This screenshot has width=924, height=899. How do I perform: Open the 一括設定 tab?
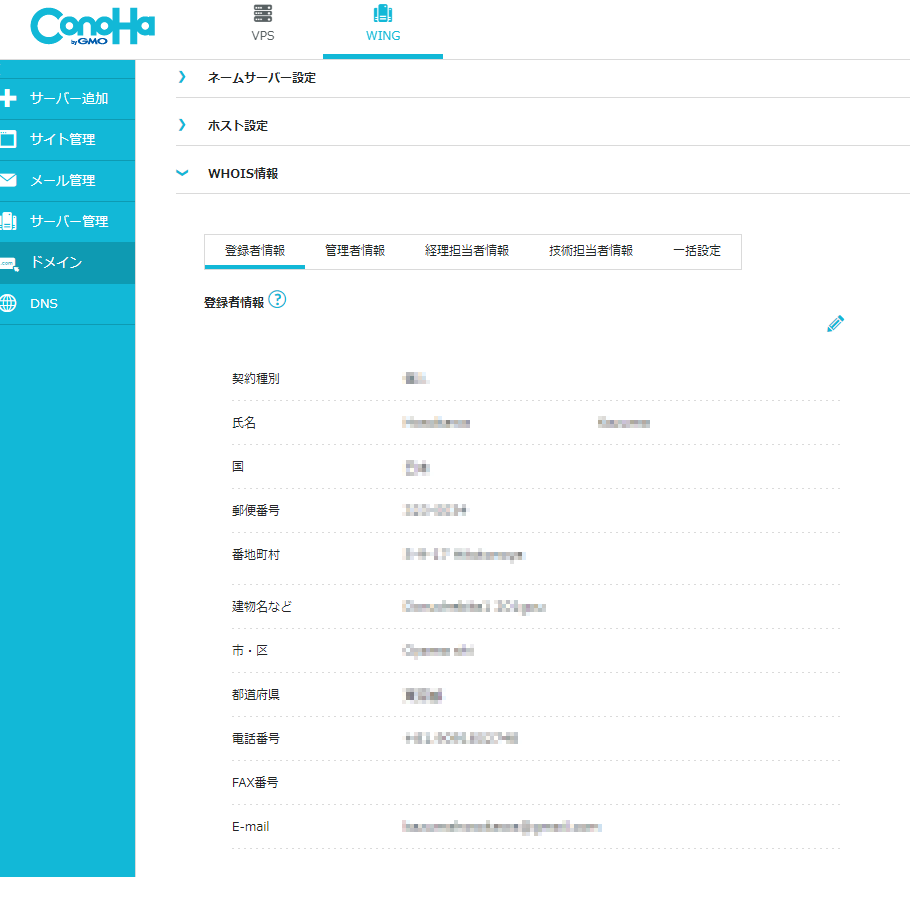pos(697,251)
